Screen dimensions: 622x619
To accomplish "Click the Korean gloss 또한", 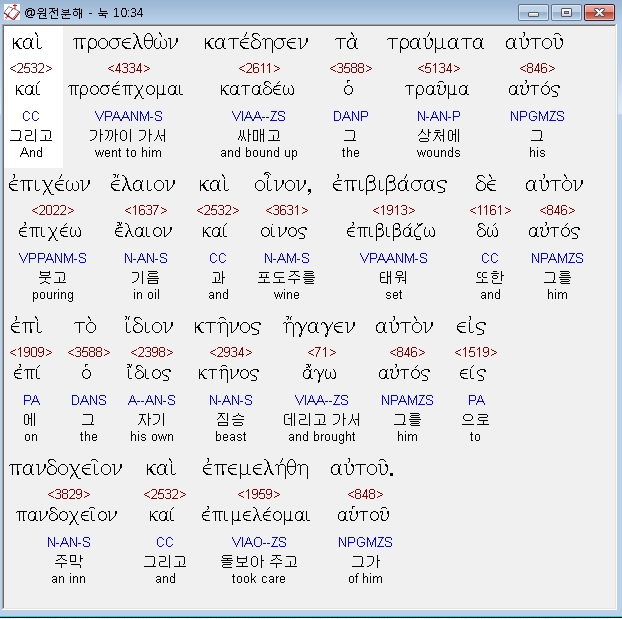I will pyautogui.click(x=490, y=277).
